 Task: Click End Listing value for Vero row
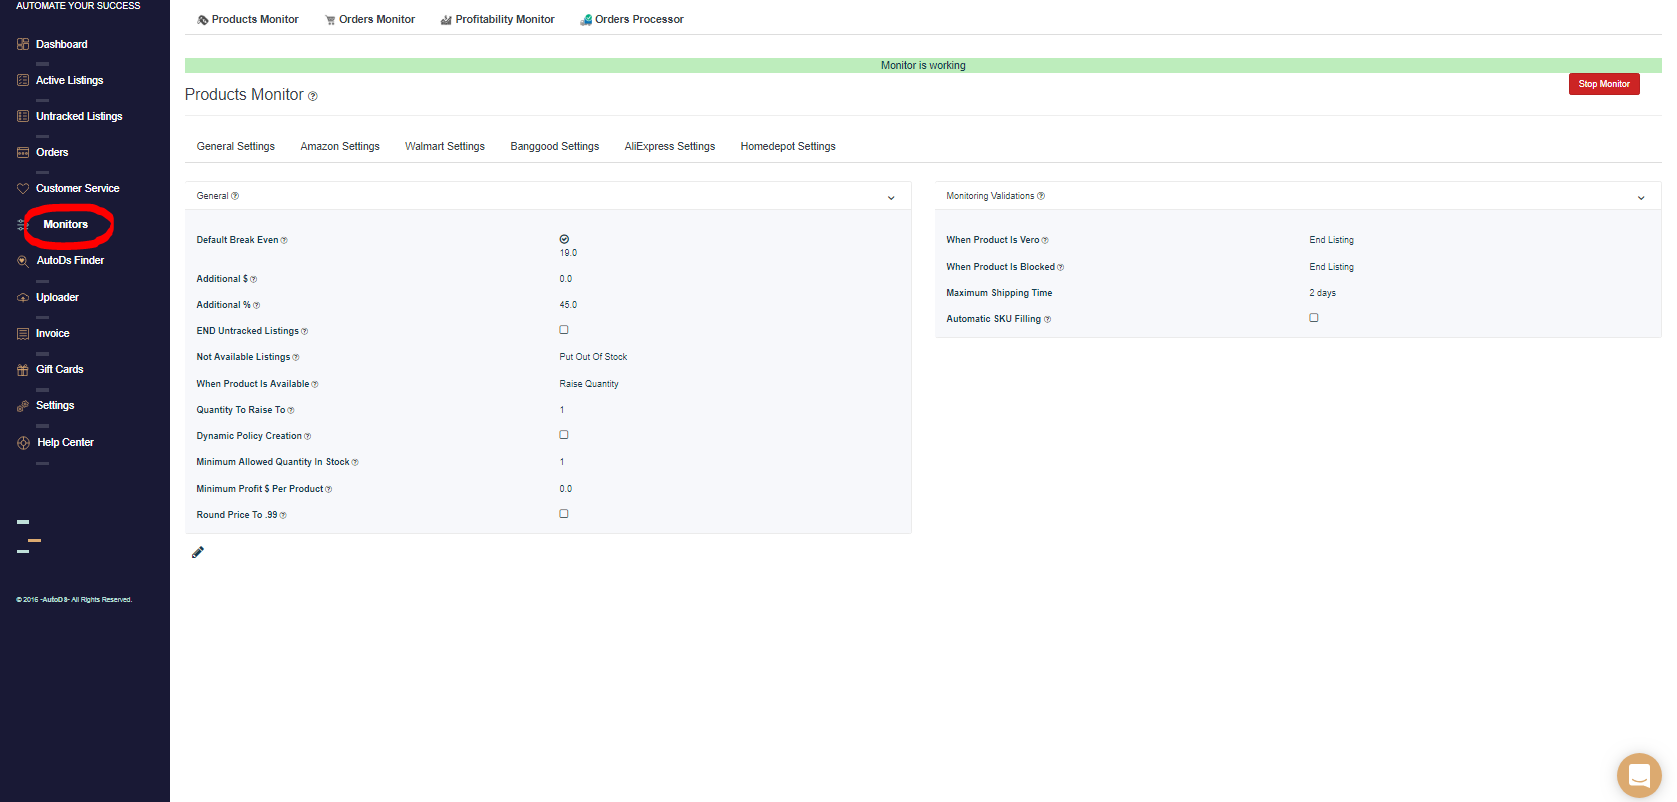pos(1331,240)
